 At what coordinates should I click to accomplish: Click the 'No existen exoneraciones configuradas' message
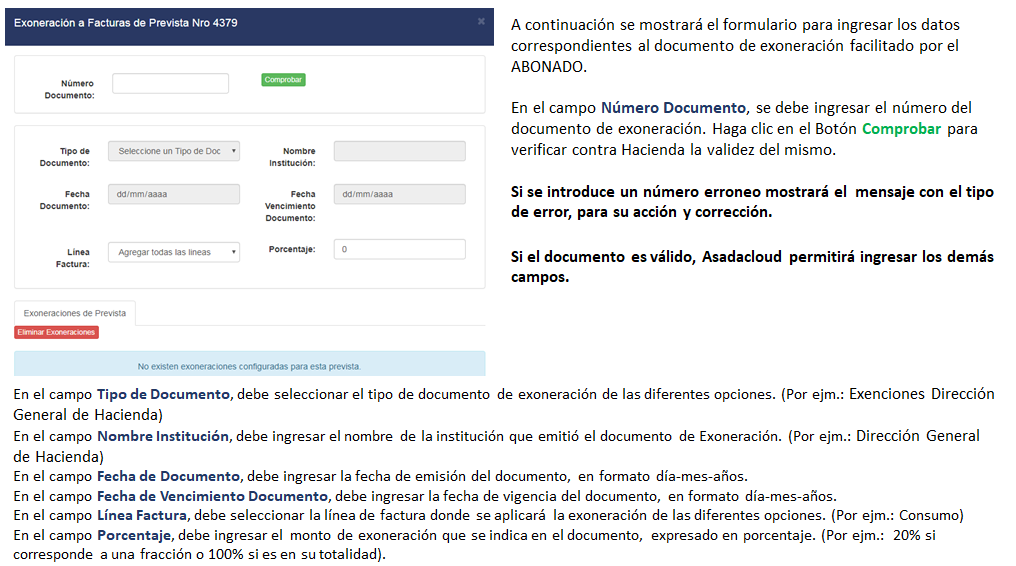249,366
